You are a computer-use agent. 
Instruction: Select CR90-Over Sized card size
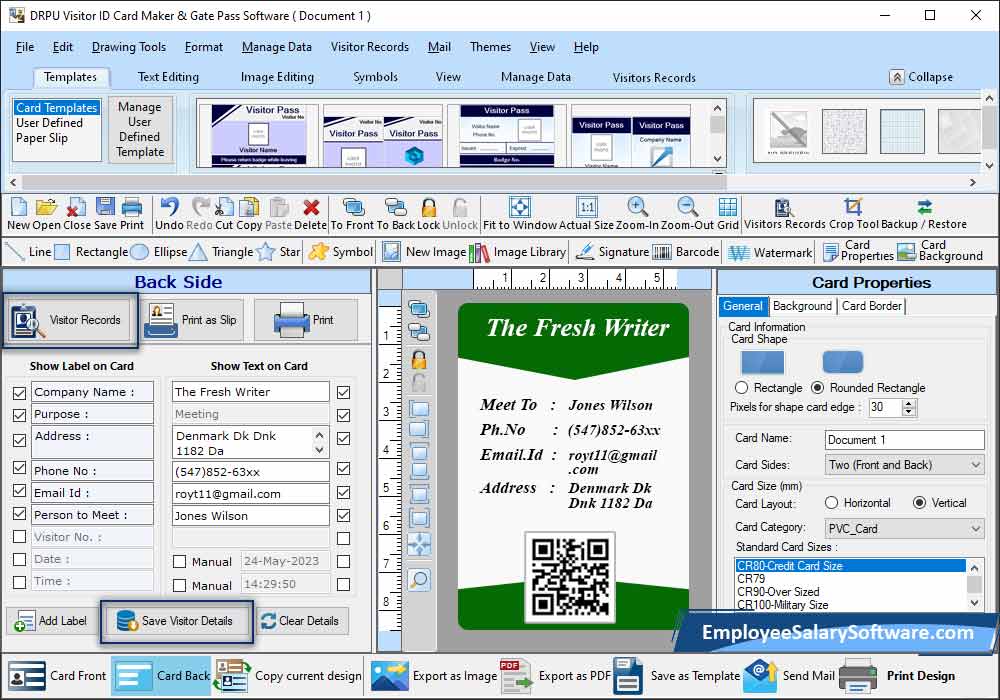778,592
